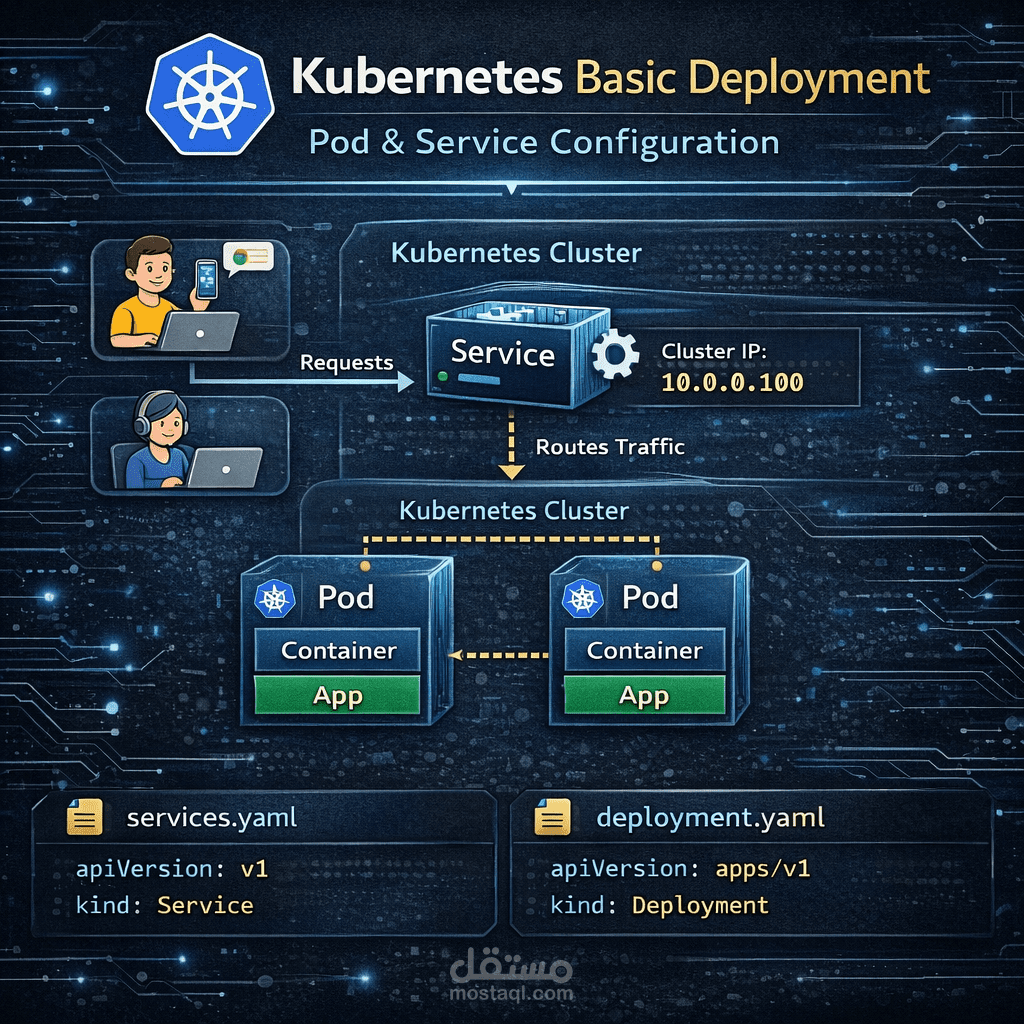1024x1024 pixels.
Task: Click the green App bar in left Pod
Action: coord(337,695)
